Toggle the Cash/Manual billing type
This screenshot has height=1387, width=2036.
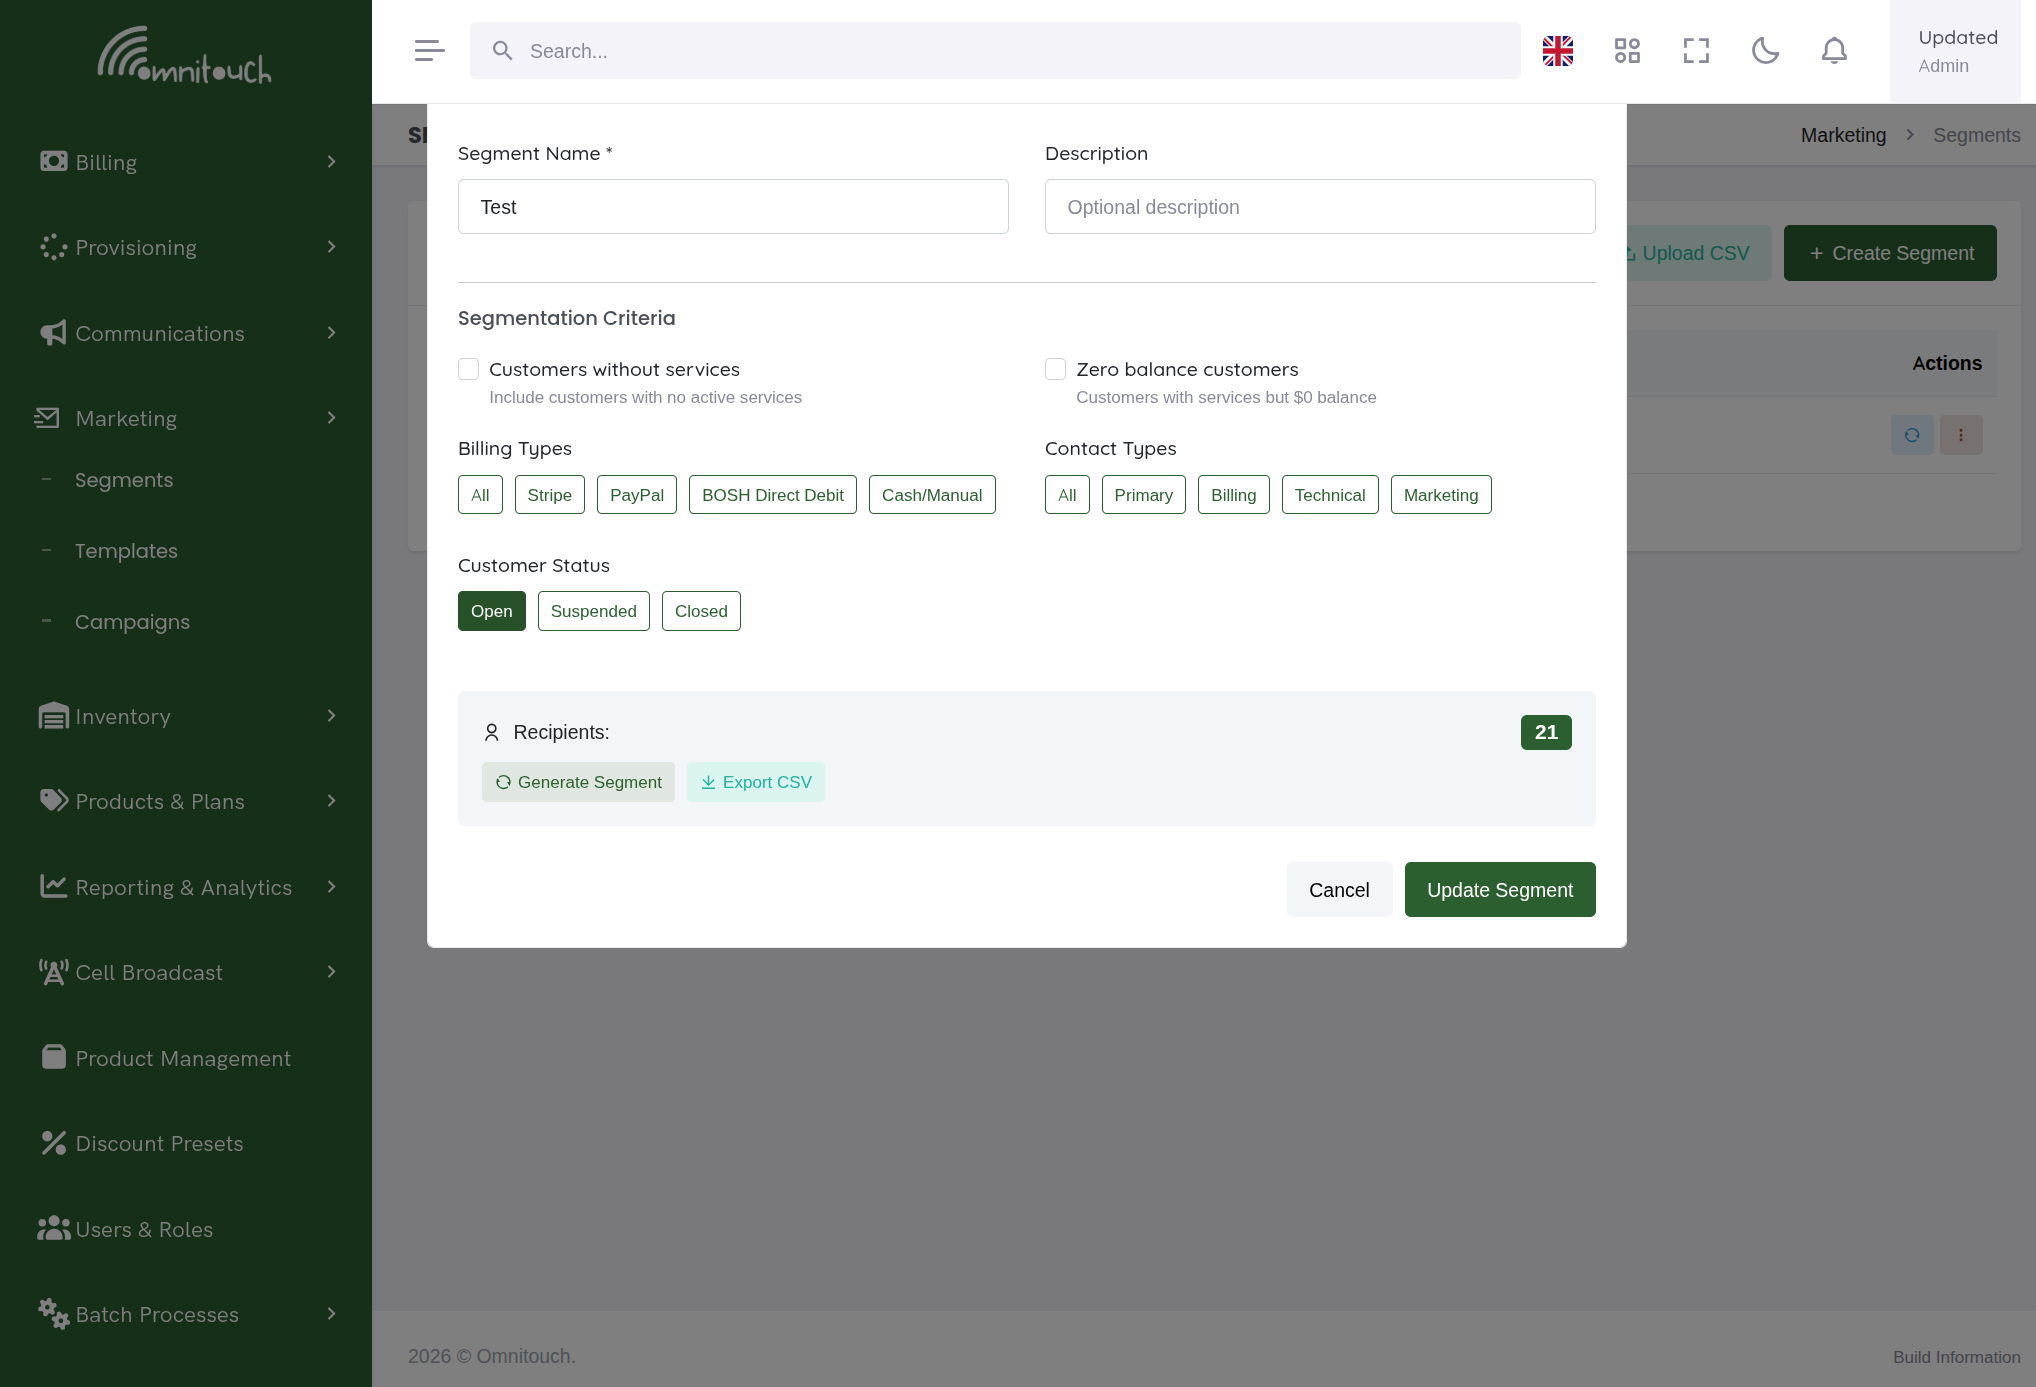(932, 495)
